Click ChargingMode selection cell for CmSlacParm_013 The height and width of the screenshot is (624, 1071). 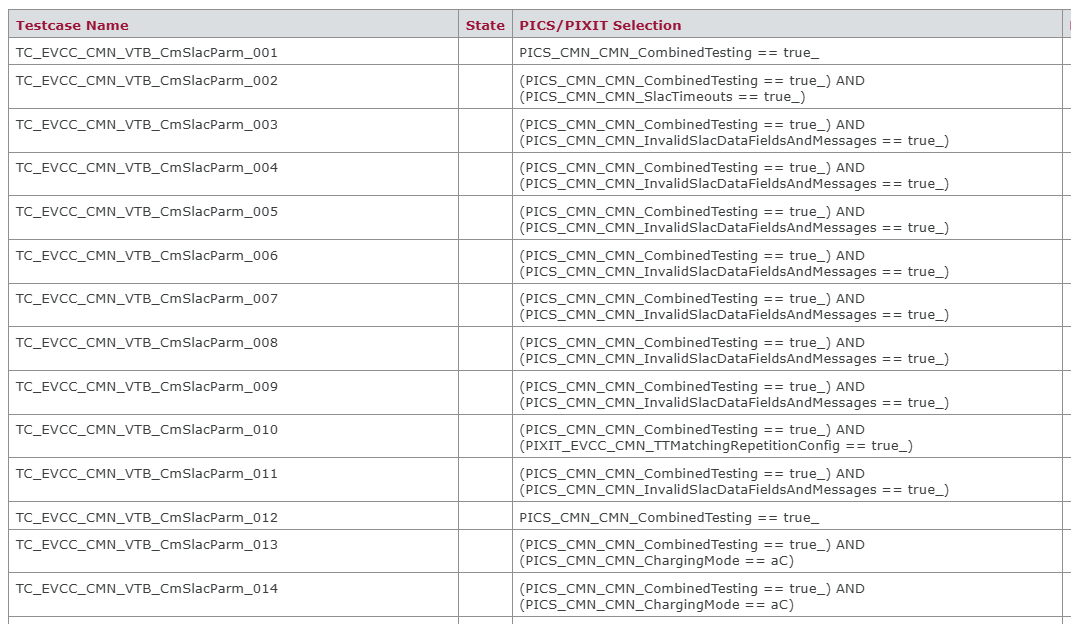click(x=692, y=552)
